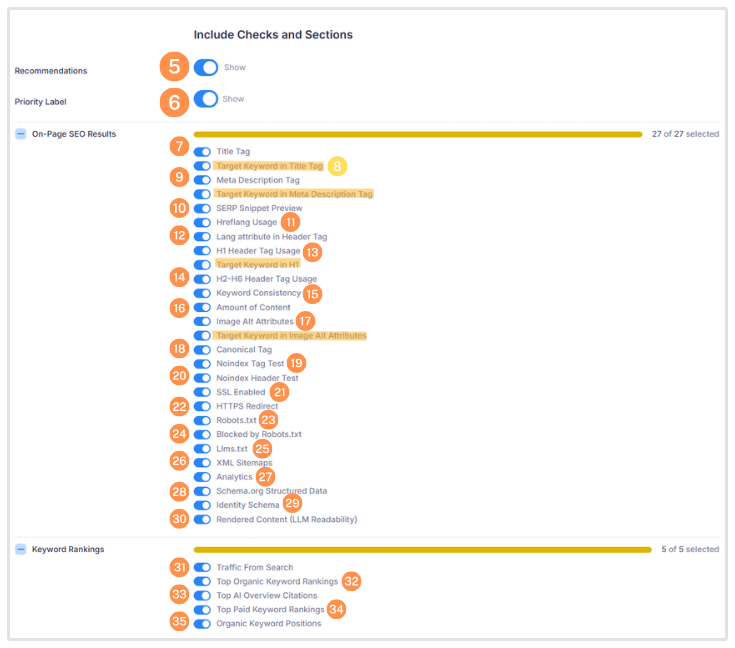The width and height of the screenshot is (735, 648).
Task: Click the Identity Schema label
Action: tap(248, 505)
